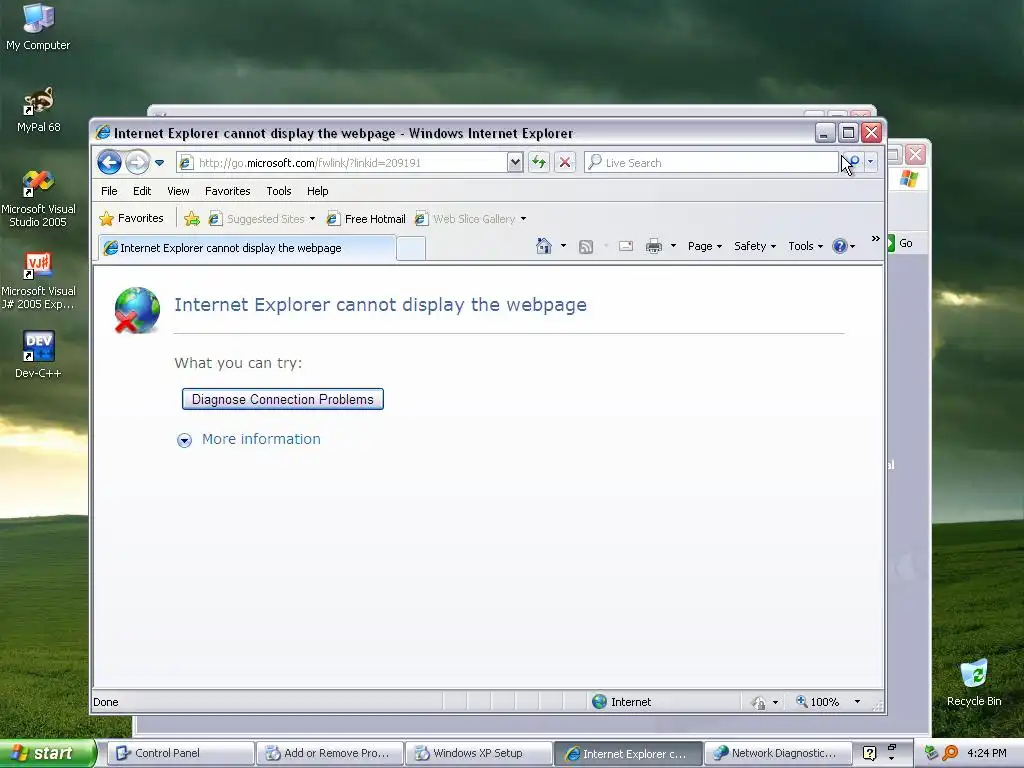The image size is (1024, 768).
Task: Select Microsoft Visual J# 2005 Express icon
Action: coord(38,281)
